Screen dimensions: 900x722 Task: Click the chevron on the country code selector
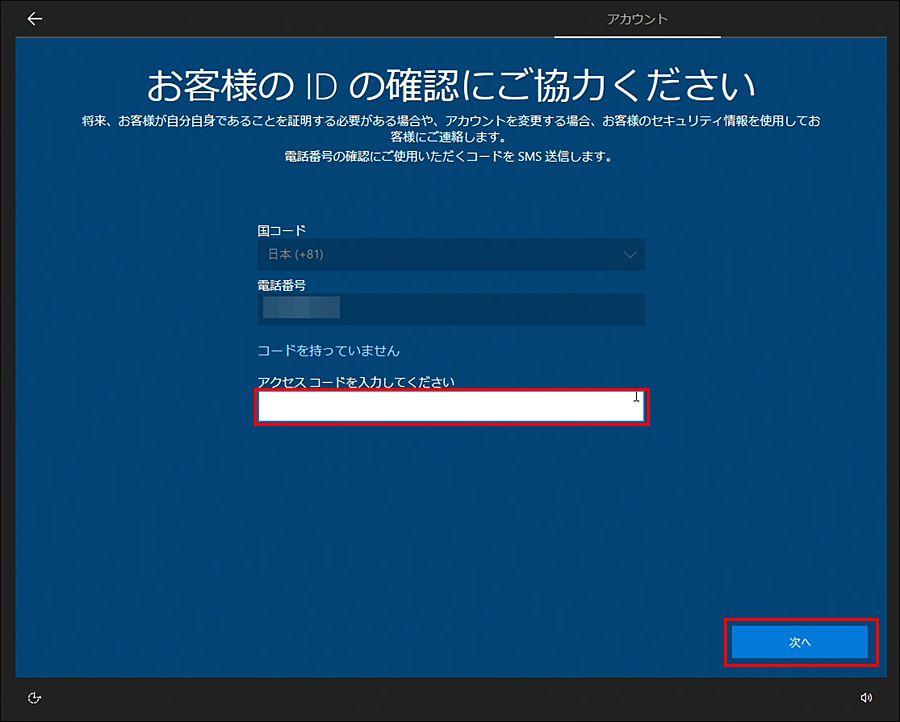point(630,254)
